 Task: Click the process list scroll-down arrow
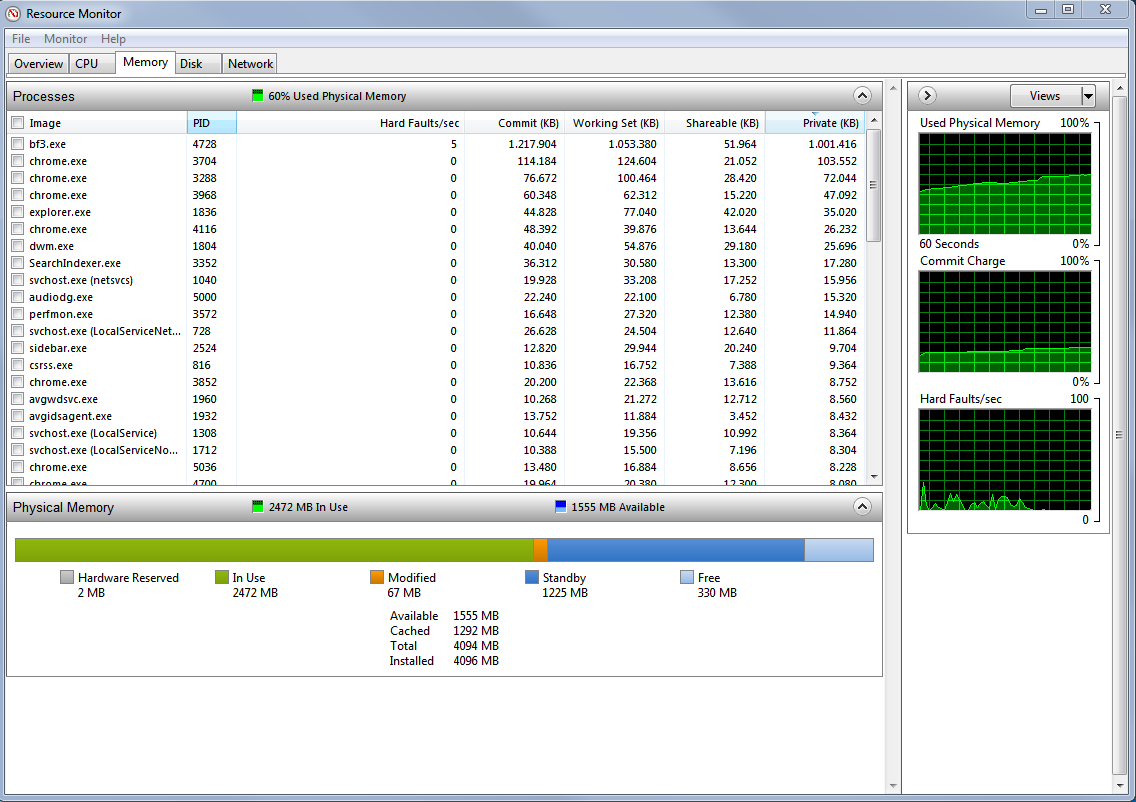click(874, 477)
